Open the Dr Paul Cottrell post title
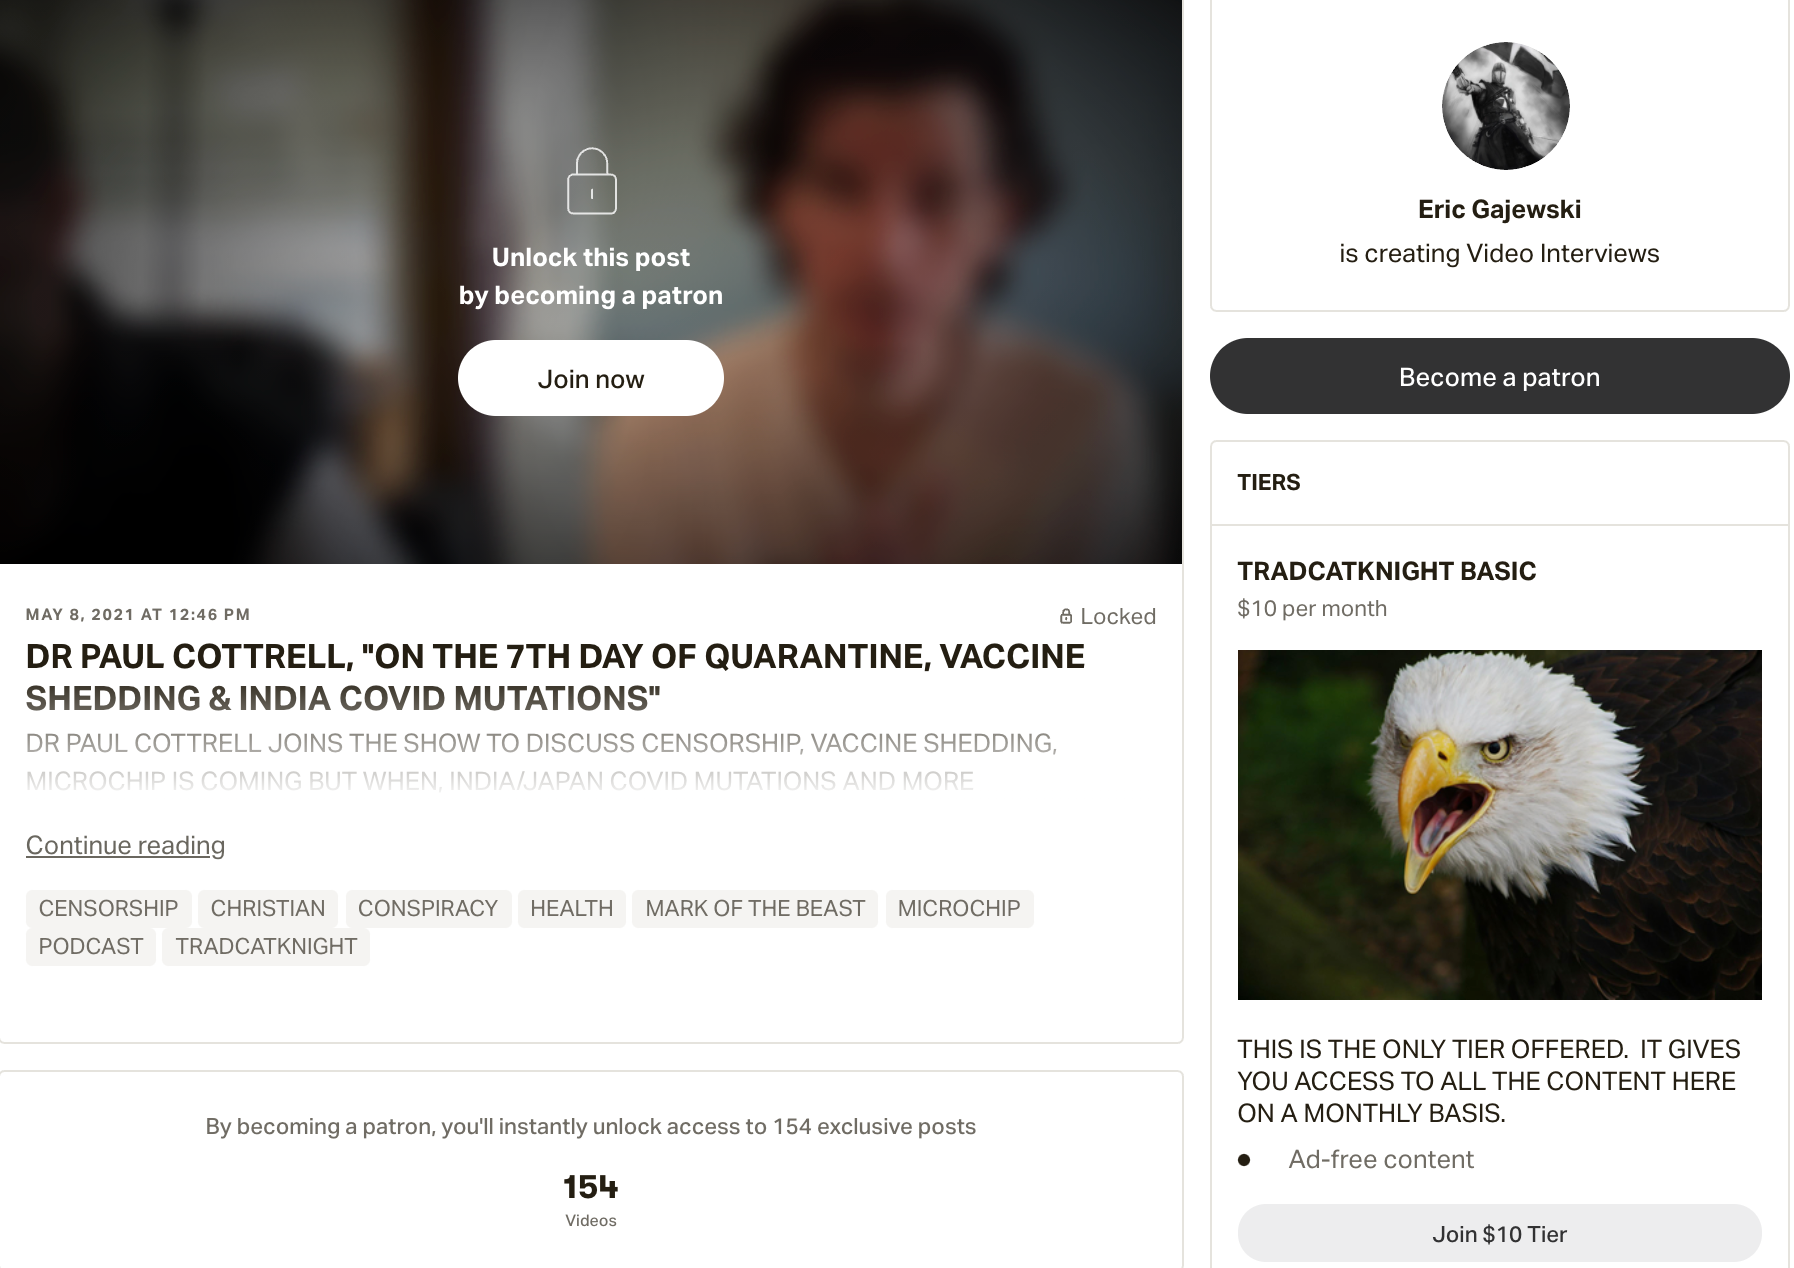Viewport: 1794px width, 1268px height. click(x=555, y=677)
